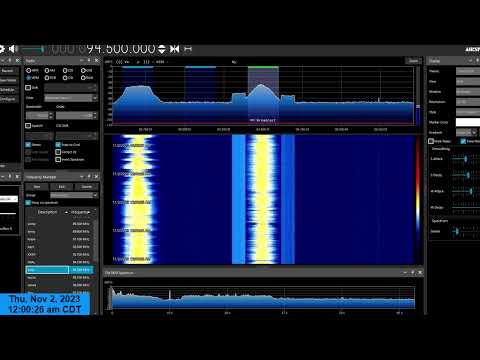Open the Window dropdown in Display panel
The width and height of the screenshot is (480, 360).
click(x=468, y=92)
